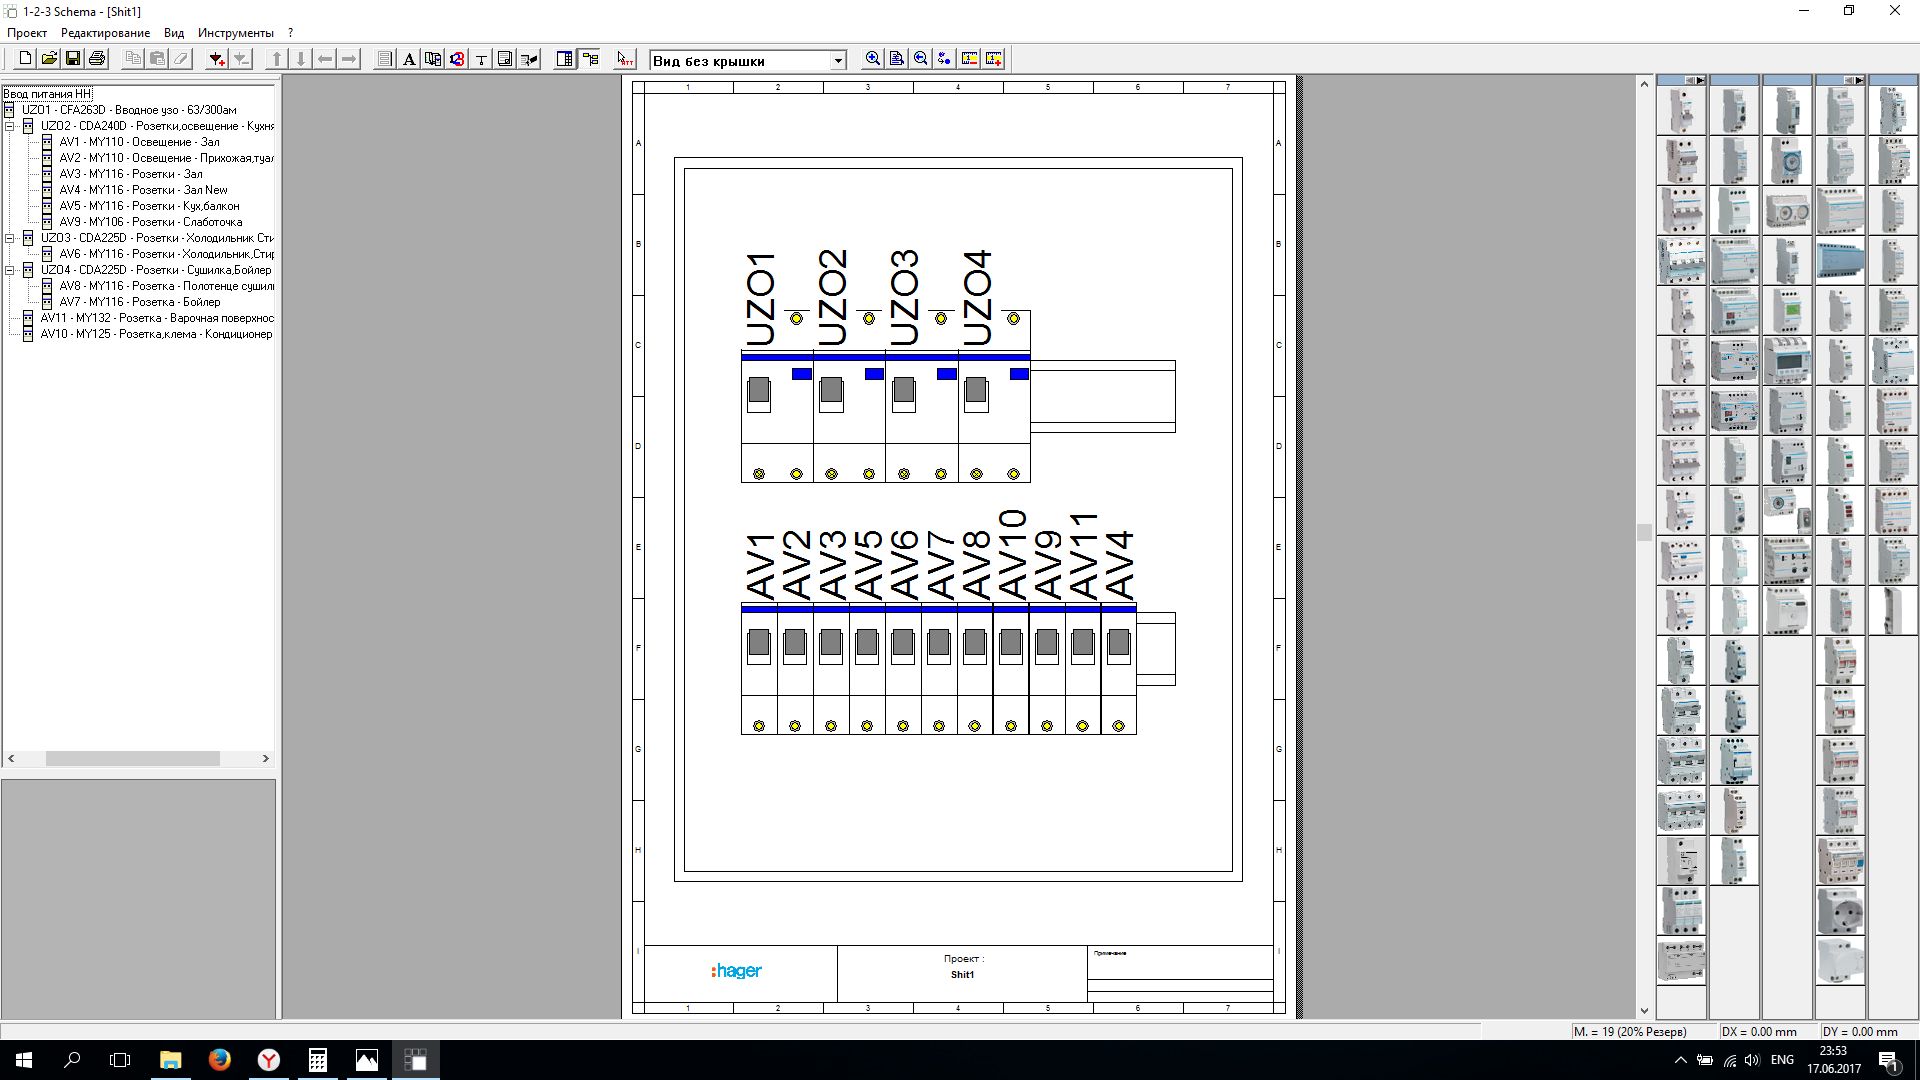The width and height of the screenshot is (1920, 1080).
Task: Click the new document toolbar icon
Action: [25, 59]
